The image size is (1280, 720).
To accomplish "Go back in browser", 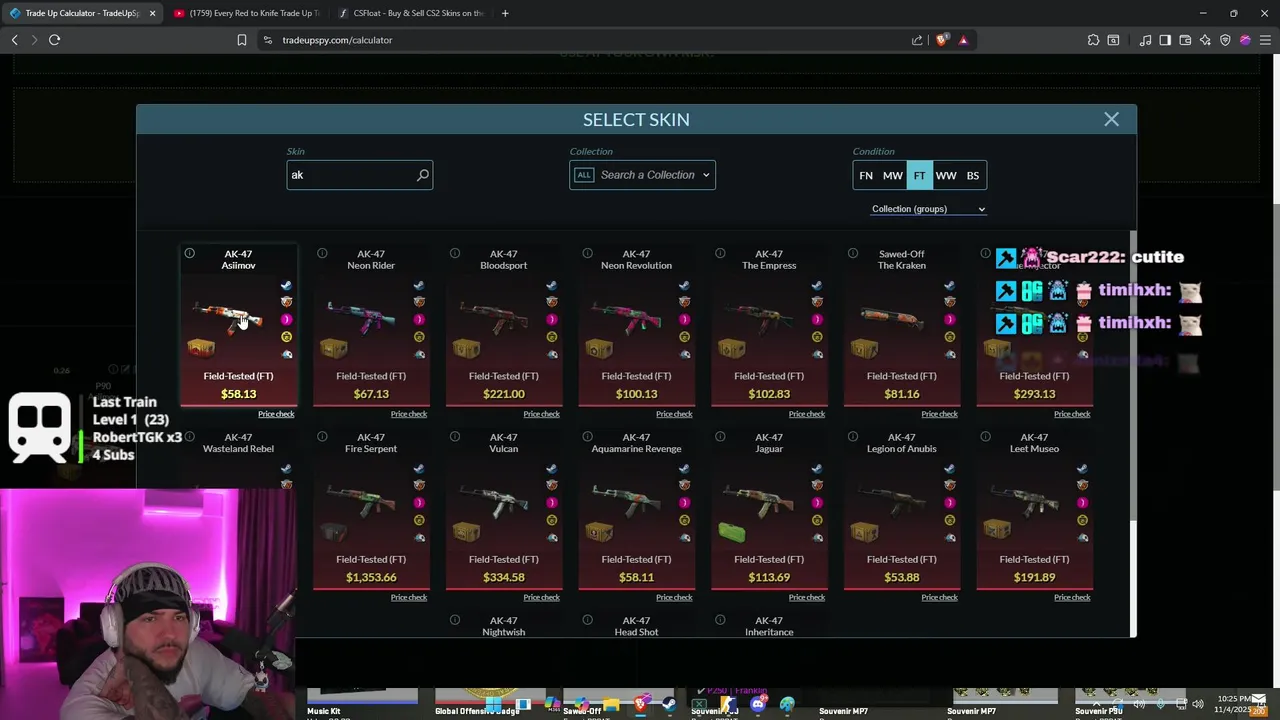I will tap(15, 40).
